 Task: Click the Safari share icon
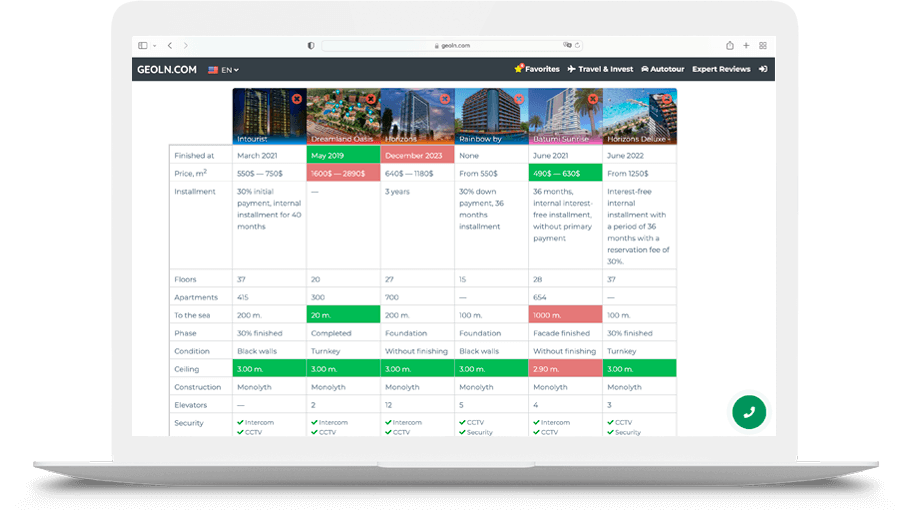(x=730, y=46)
